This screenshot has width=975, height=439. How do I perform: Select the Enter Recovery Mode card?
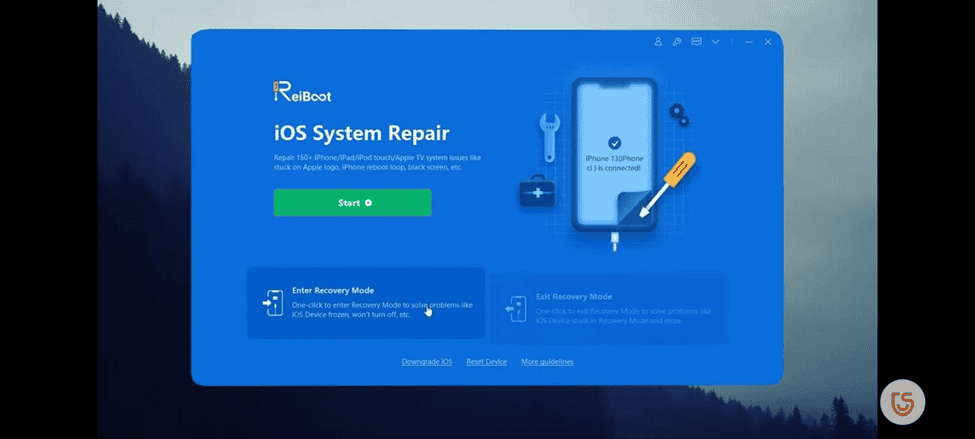tap(366, 303)
